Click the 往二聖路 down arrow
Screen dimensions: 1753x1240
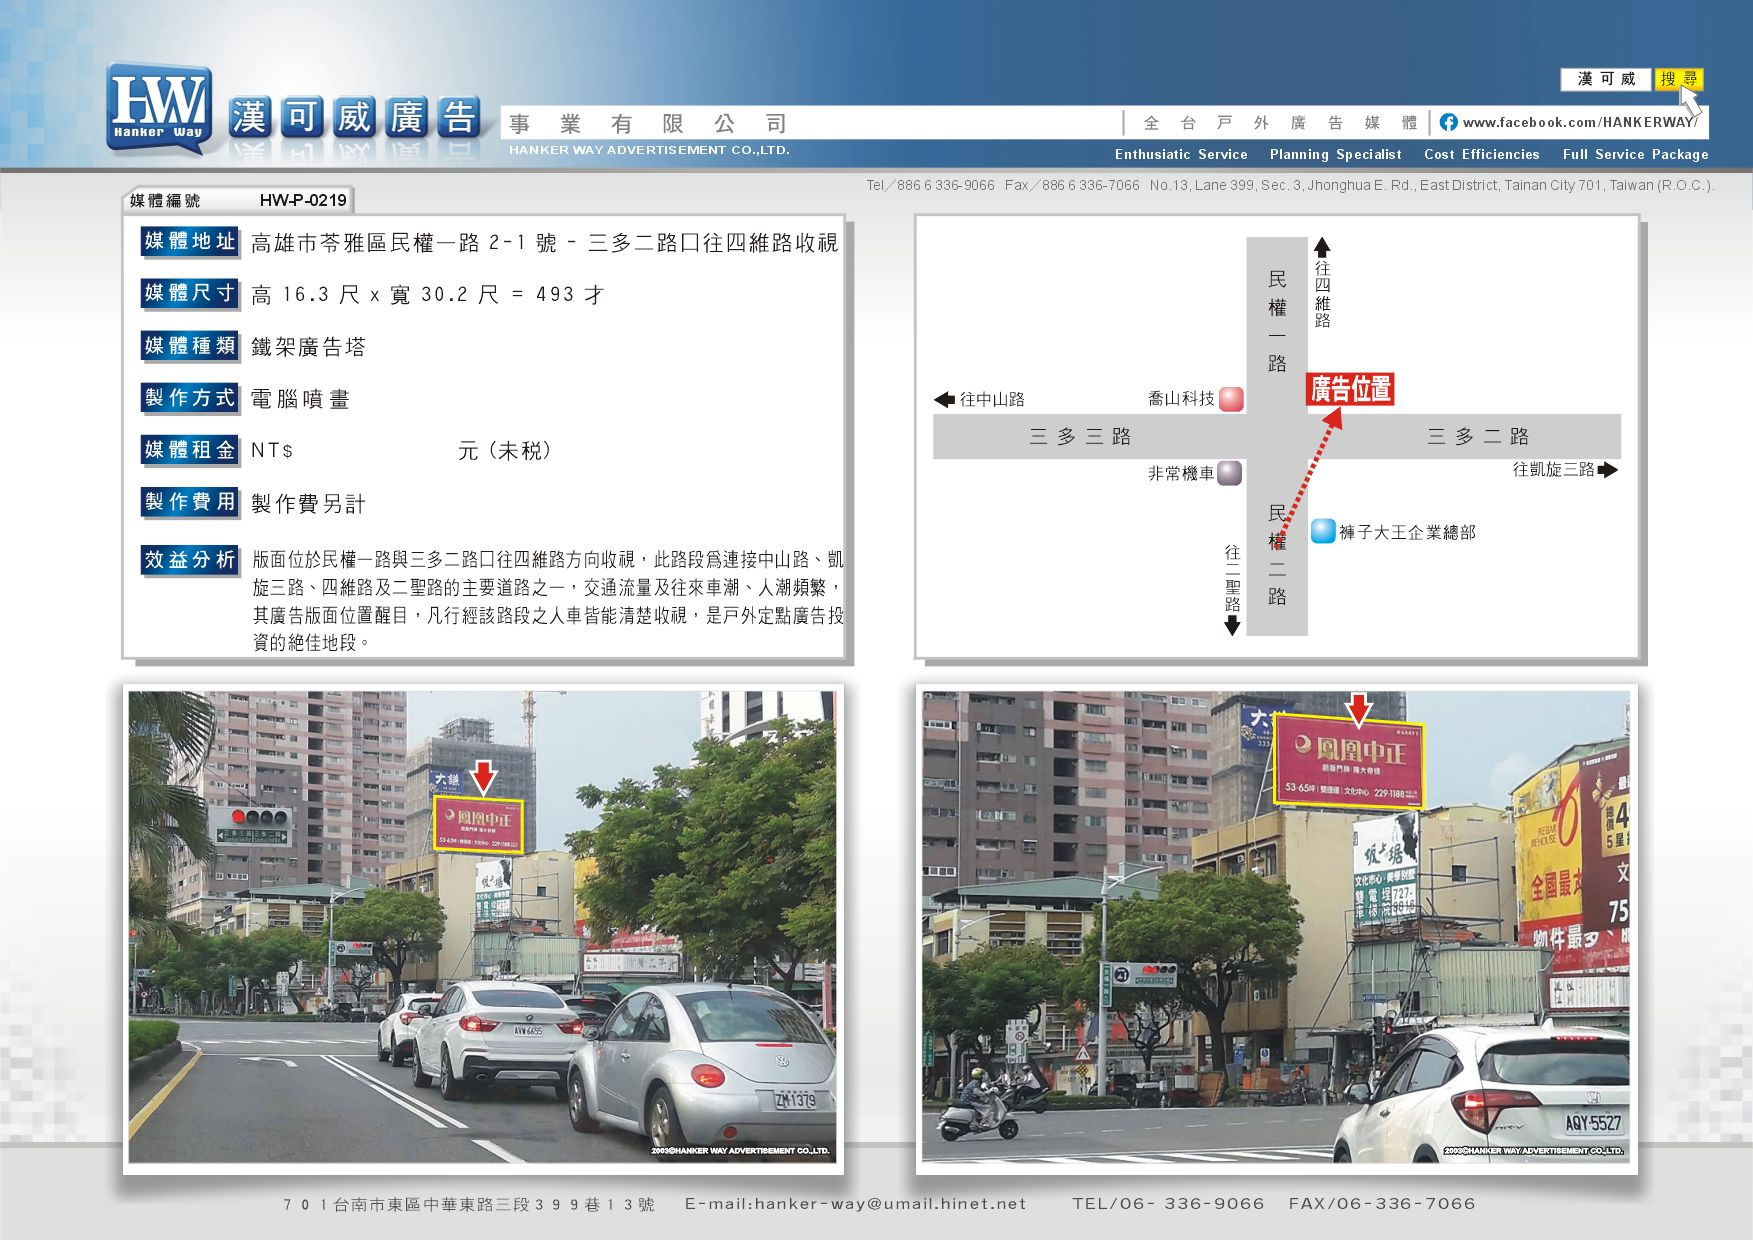pyautogui.click(x=1232, y=625)
